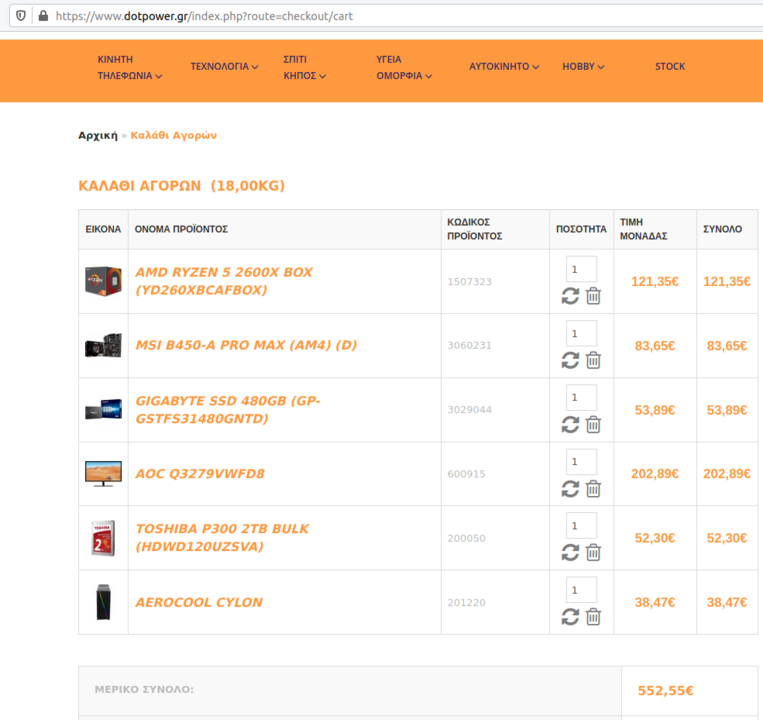Click the AOC monitor thumbnail
Screen dimensions: 763x720
click(x=103, y=474)
